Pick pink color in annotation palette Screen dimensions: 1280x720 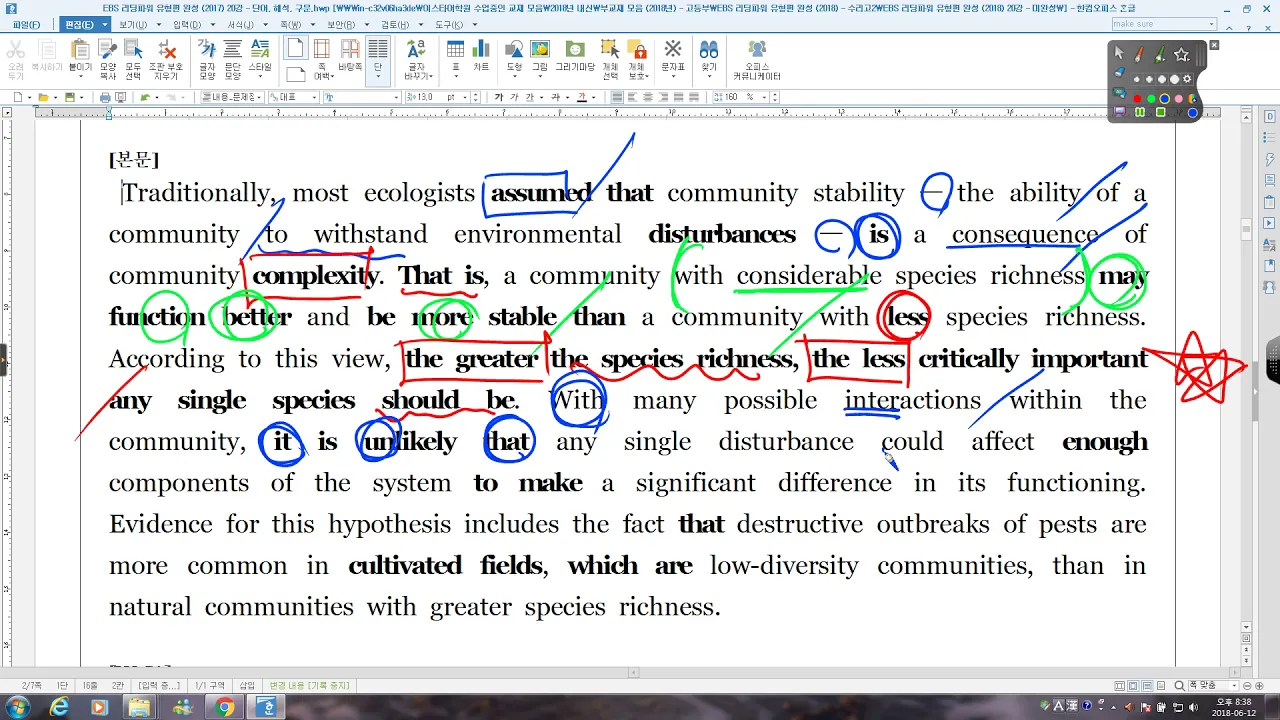1179,98
